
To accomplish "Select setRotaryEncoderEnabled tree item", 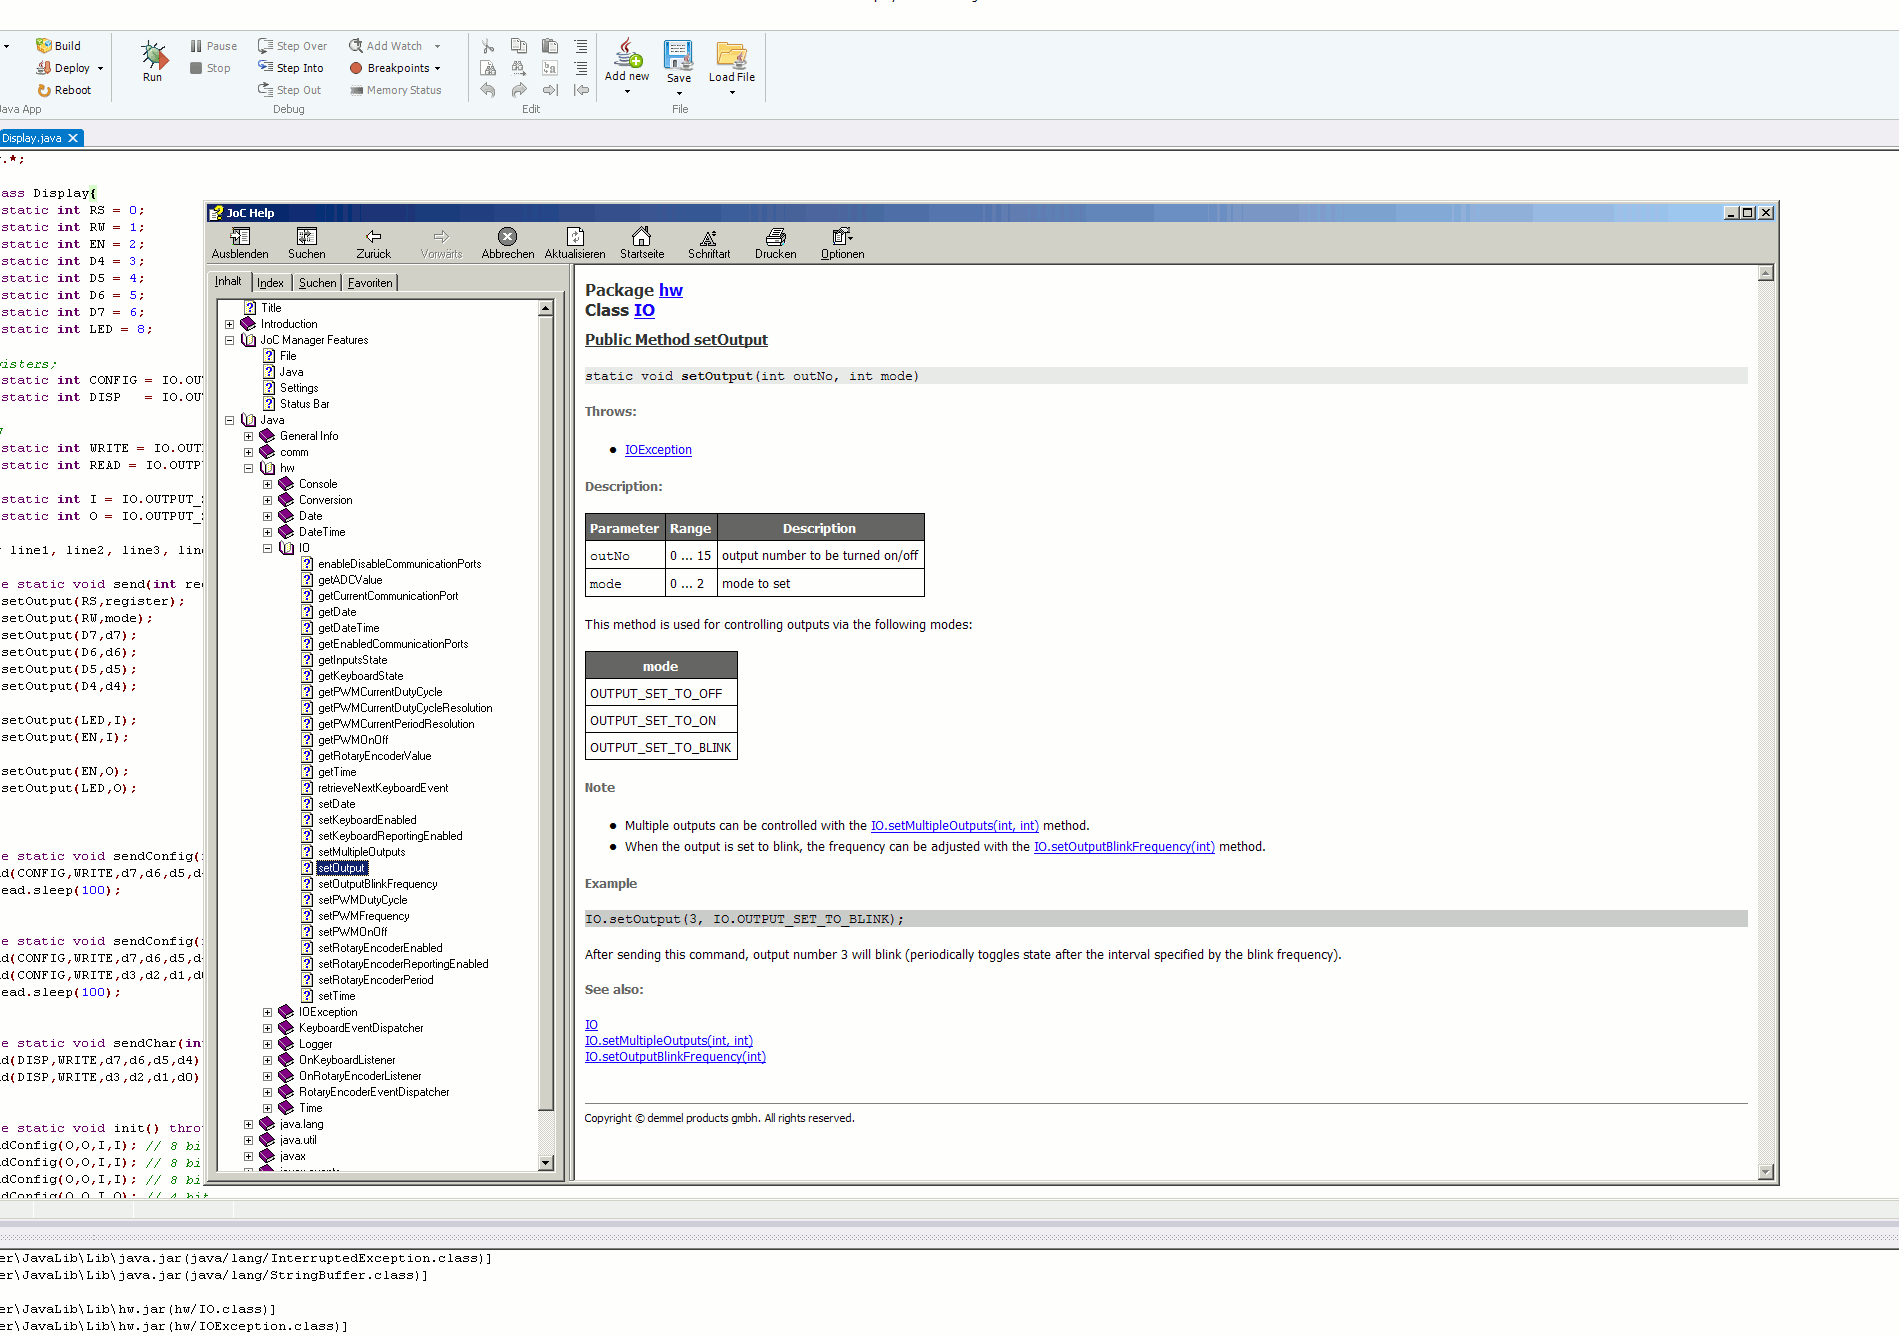I will tap(380, 948).
